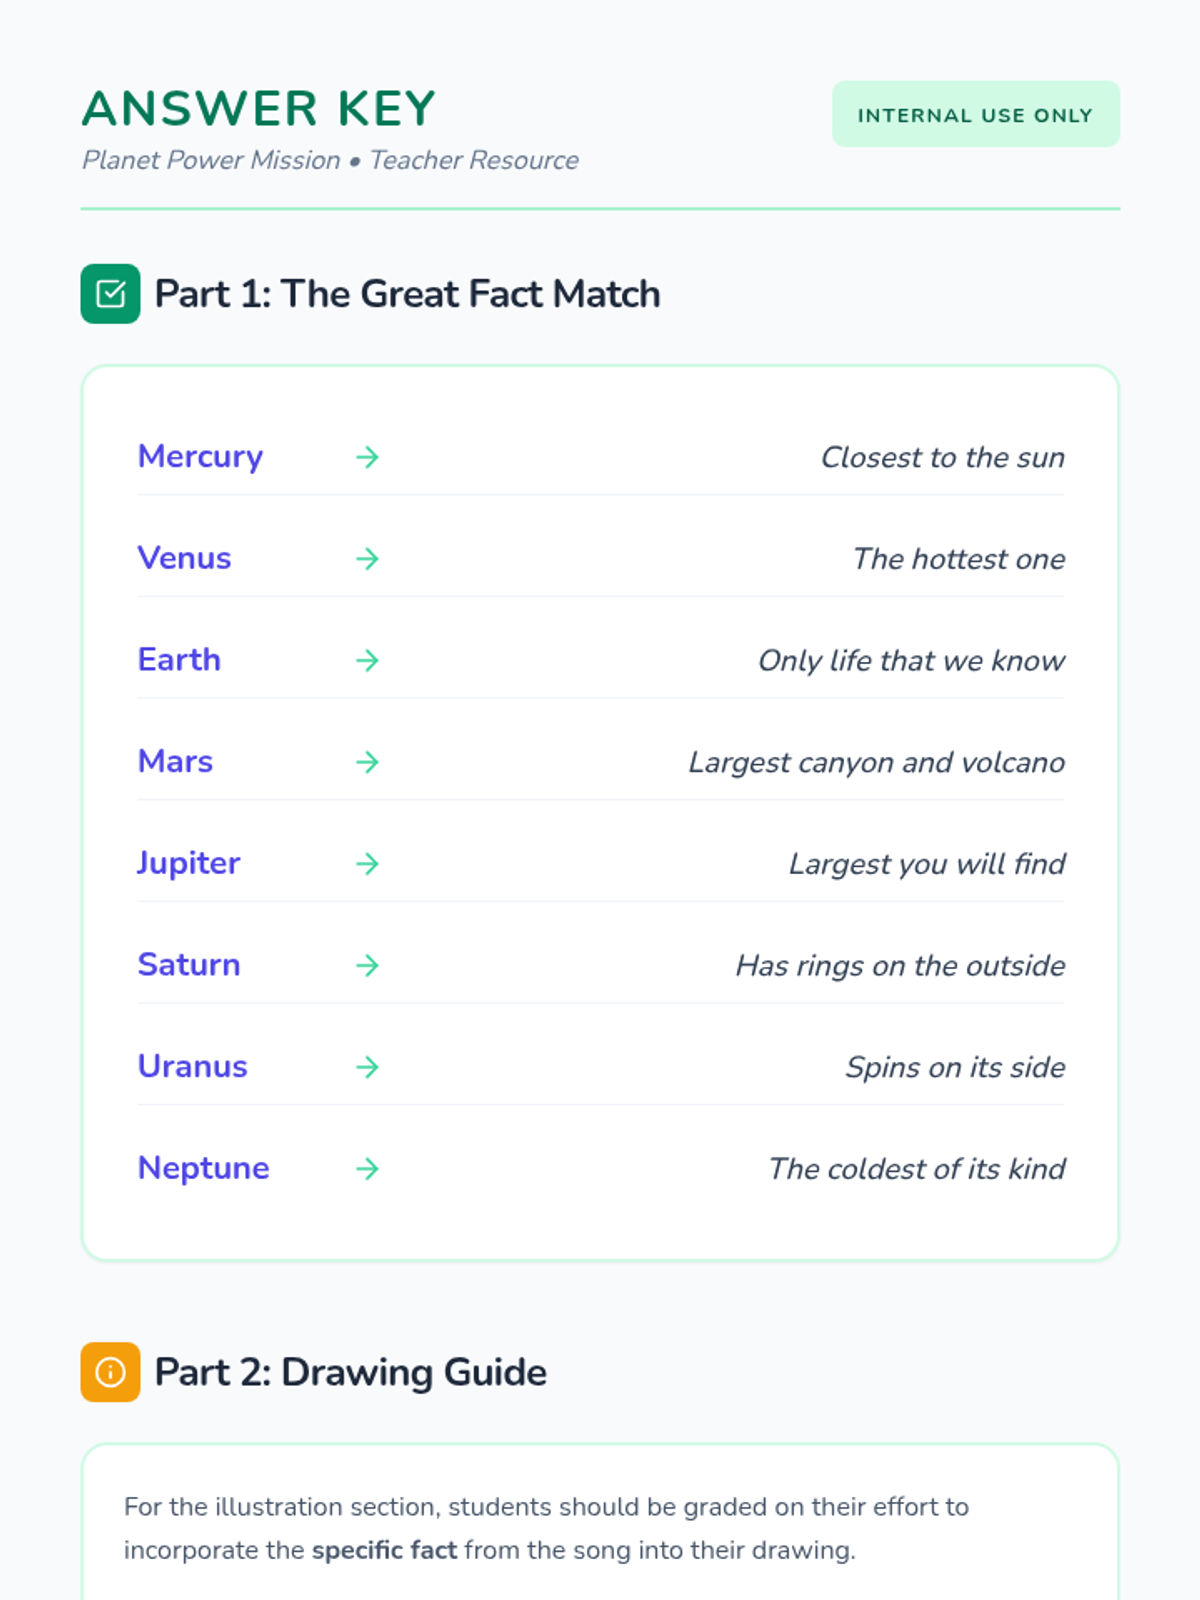Click the Answer Key title
Image resolution: width=1200 pixels, height=1600 pixels.
click(259, 109)
